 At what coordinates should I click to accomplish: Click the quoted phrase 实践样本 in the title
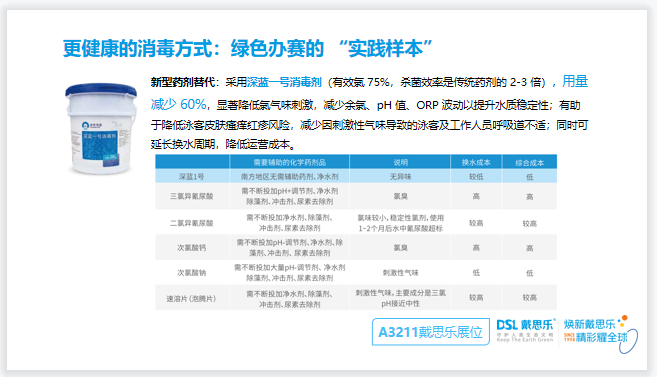click(385, 49)
